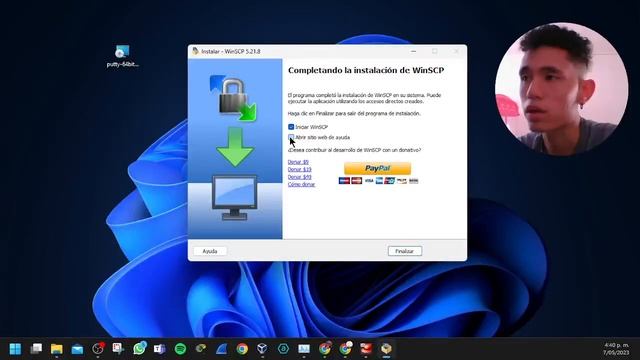
Task: Minimize the WinSCP installer window
Action: point(413,51)
